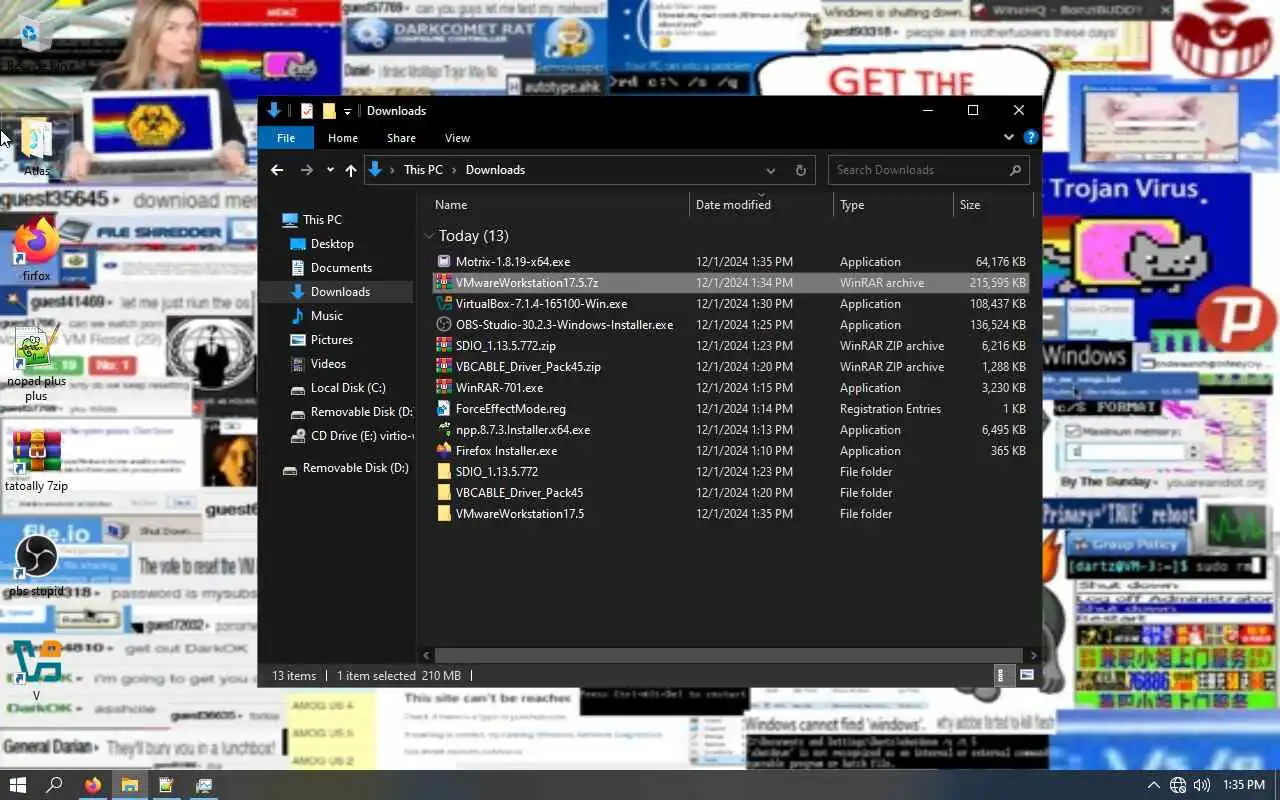Image resolution: width=1280 pixels, height=800 pixels.
Task: Select the VBCABLE_Driver_Pack45 folder
Action: [519, 493]
